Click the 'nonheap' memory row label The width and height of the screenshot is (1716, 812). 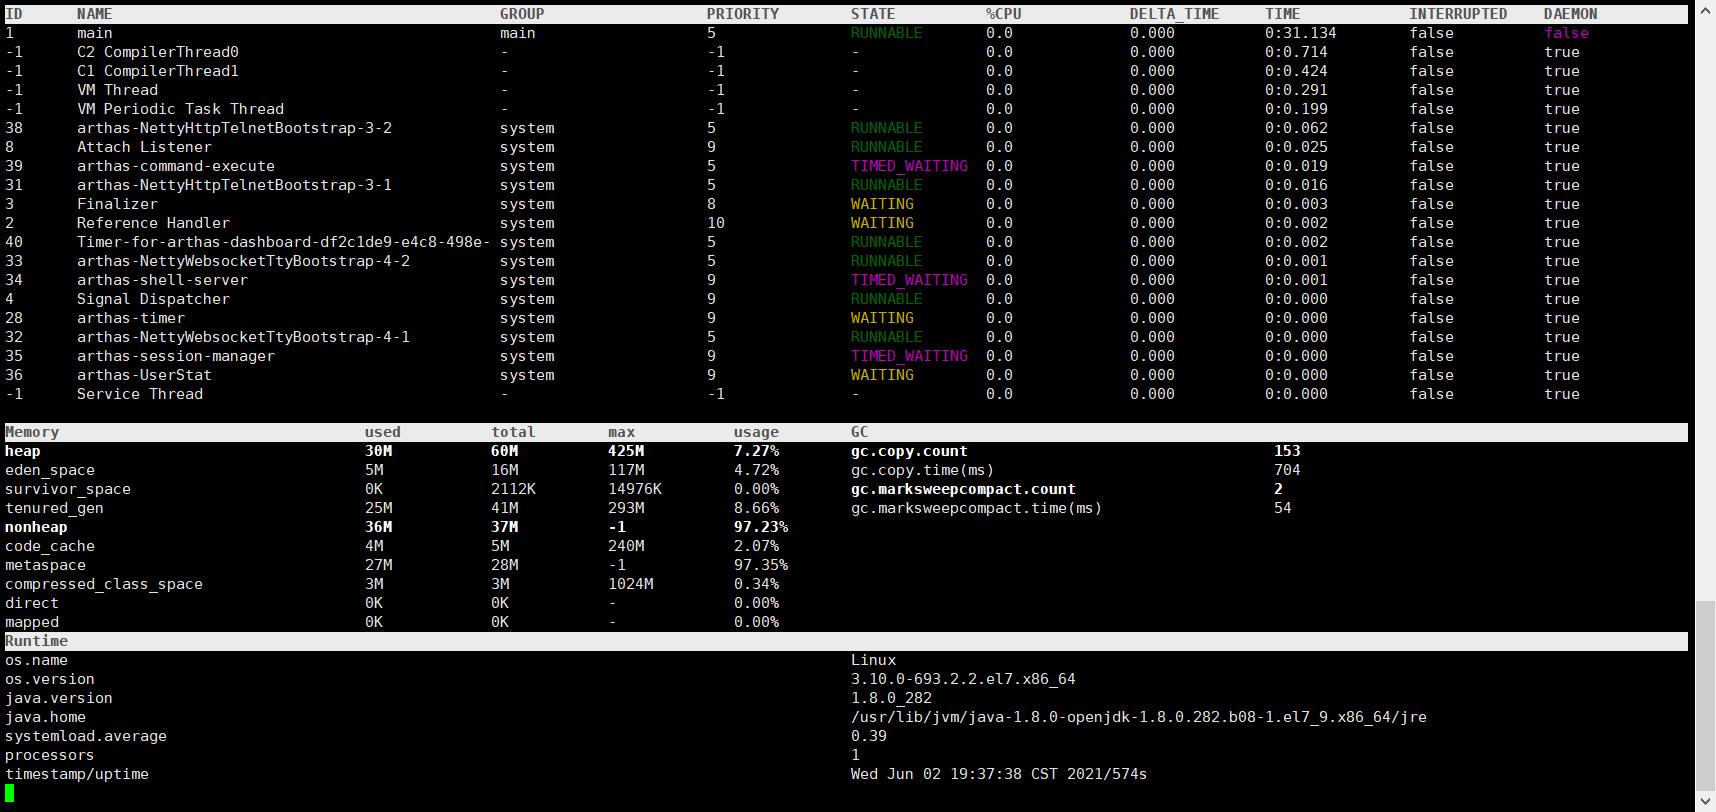[36, 527]
